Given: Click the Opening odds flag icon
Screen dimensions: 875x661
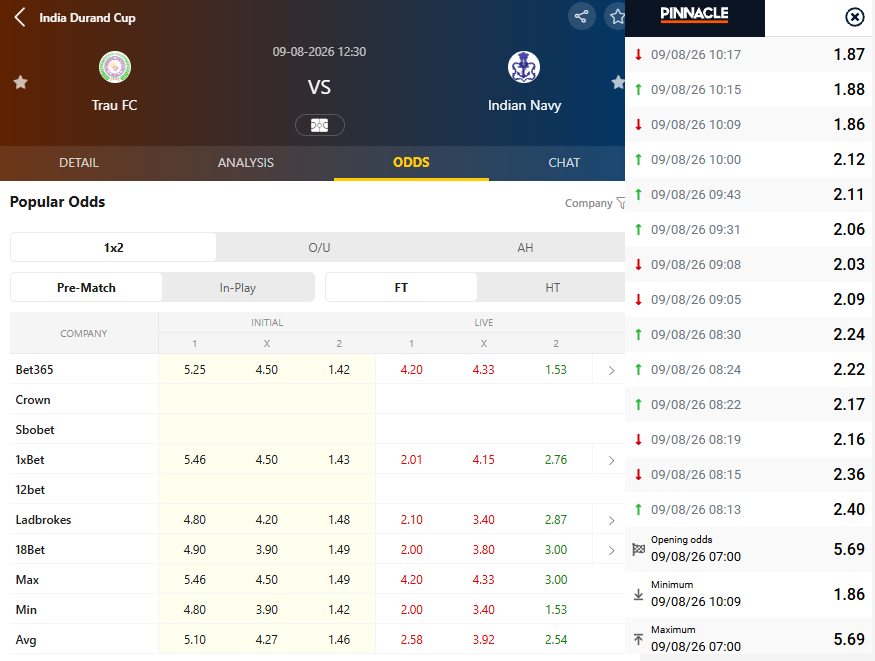Looking at the screenshot, I should coord(638,549).
